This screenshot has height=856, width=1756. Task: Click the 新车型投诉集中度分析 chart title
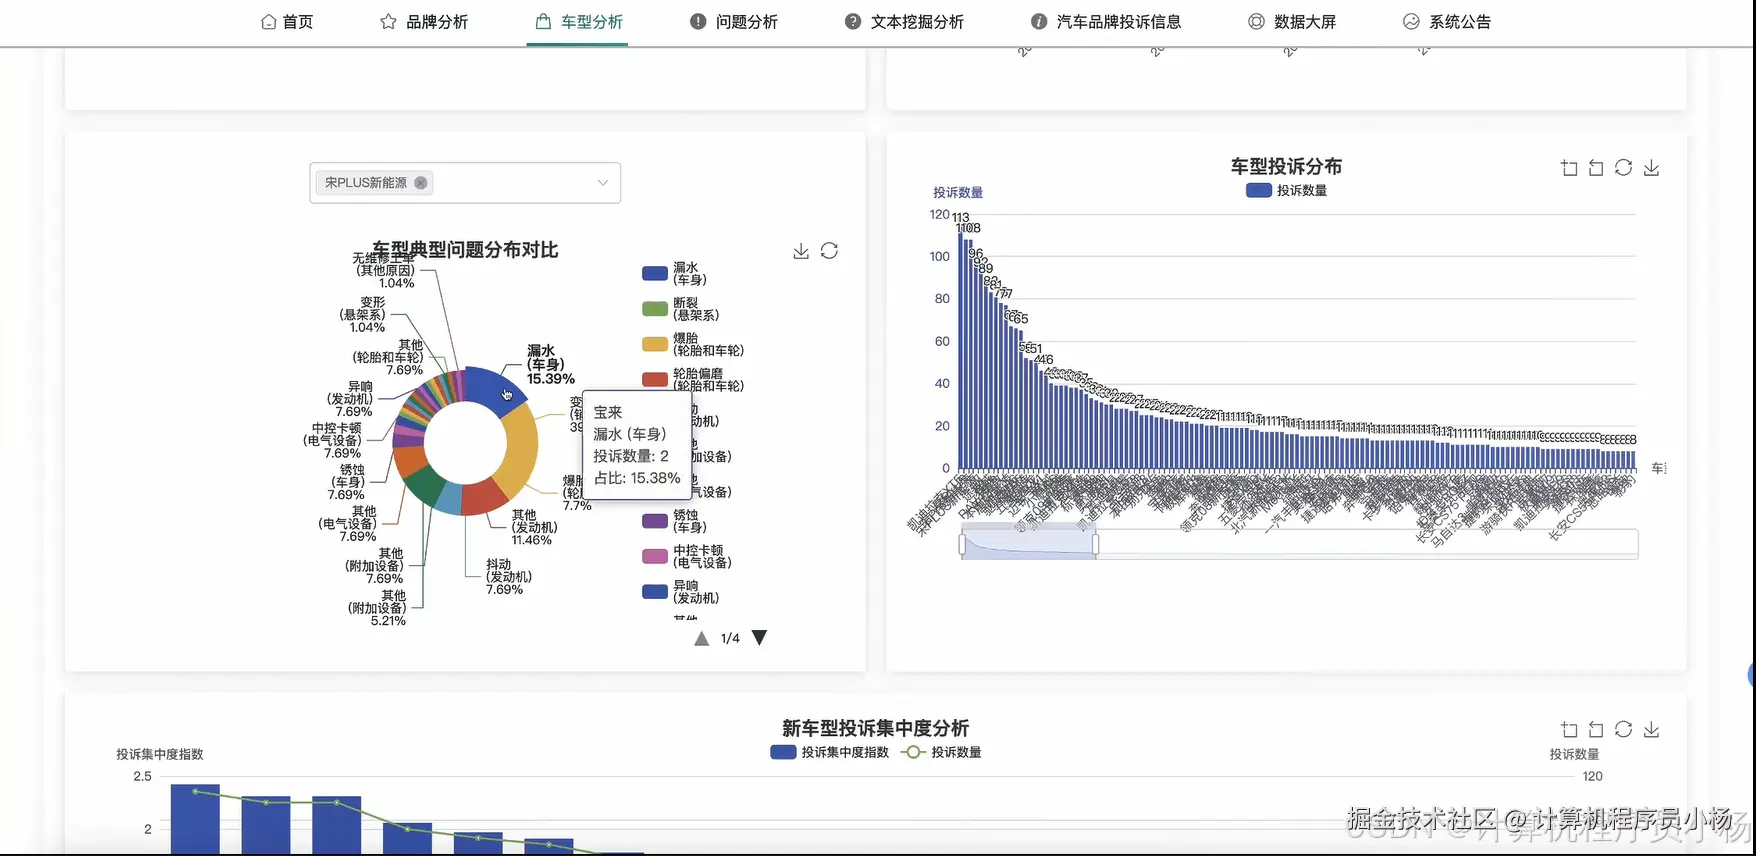click(x=875, y=728)
